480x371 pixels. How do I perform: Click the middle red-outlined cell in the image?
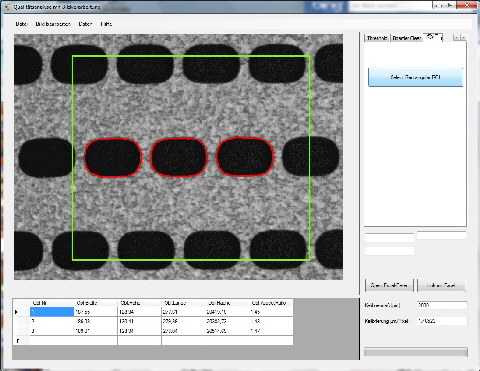pos(179,157)
